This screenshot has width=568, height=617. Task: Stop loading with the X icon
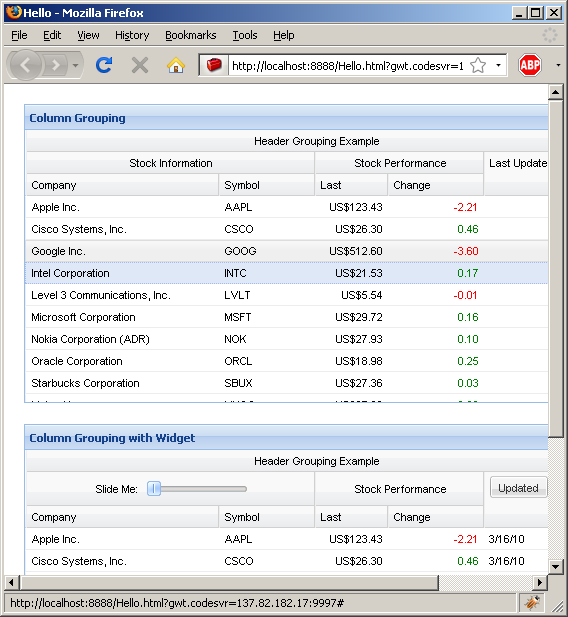(140, 65)
